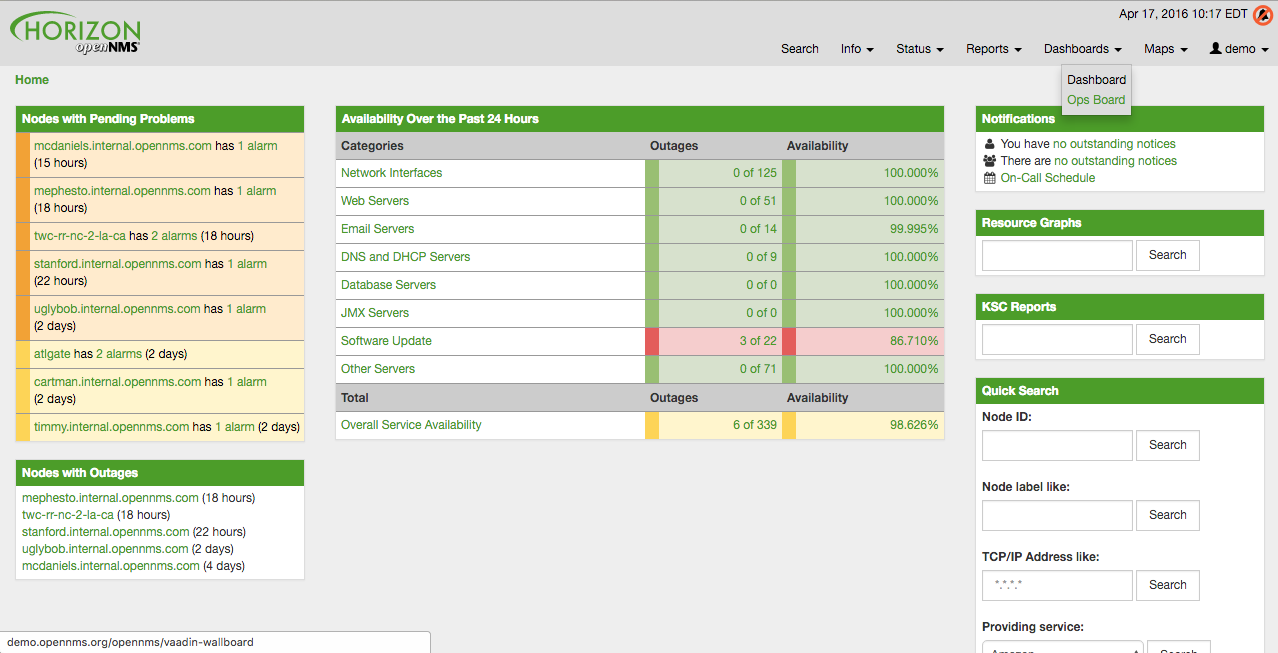Click the Node ID input field
Viewport: 1278px width, 653px height.
click(x=1057, y=445)
